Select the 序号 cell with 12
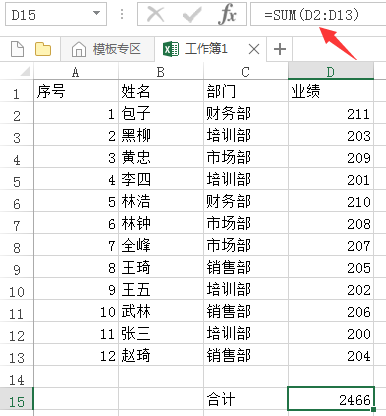 pos(76,355)
